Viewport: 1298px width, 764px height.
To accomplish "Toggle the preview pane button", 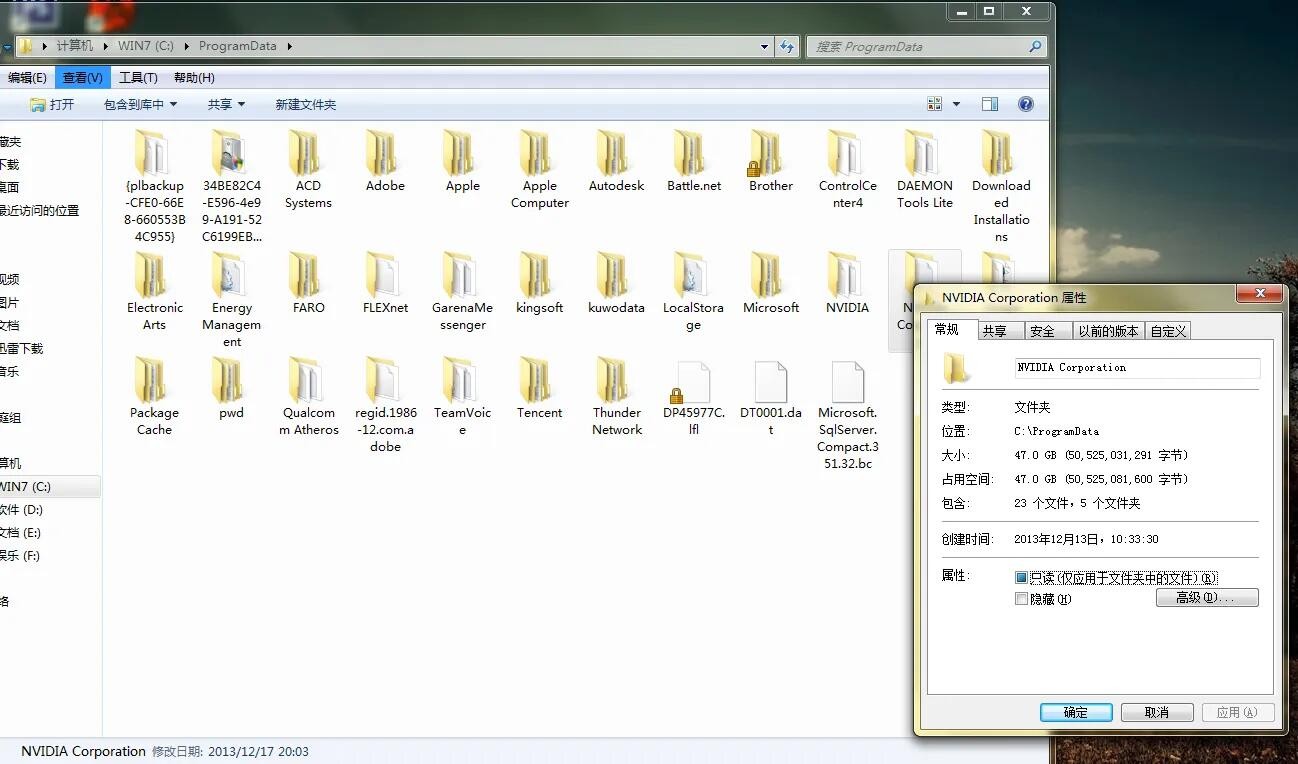I will (x=989, y=104).
